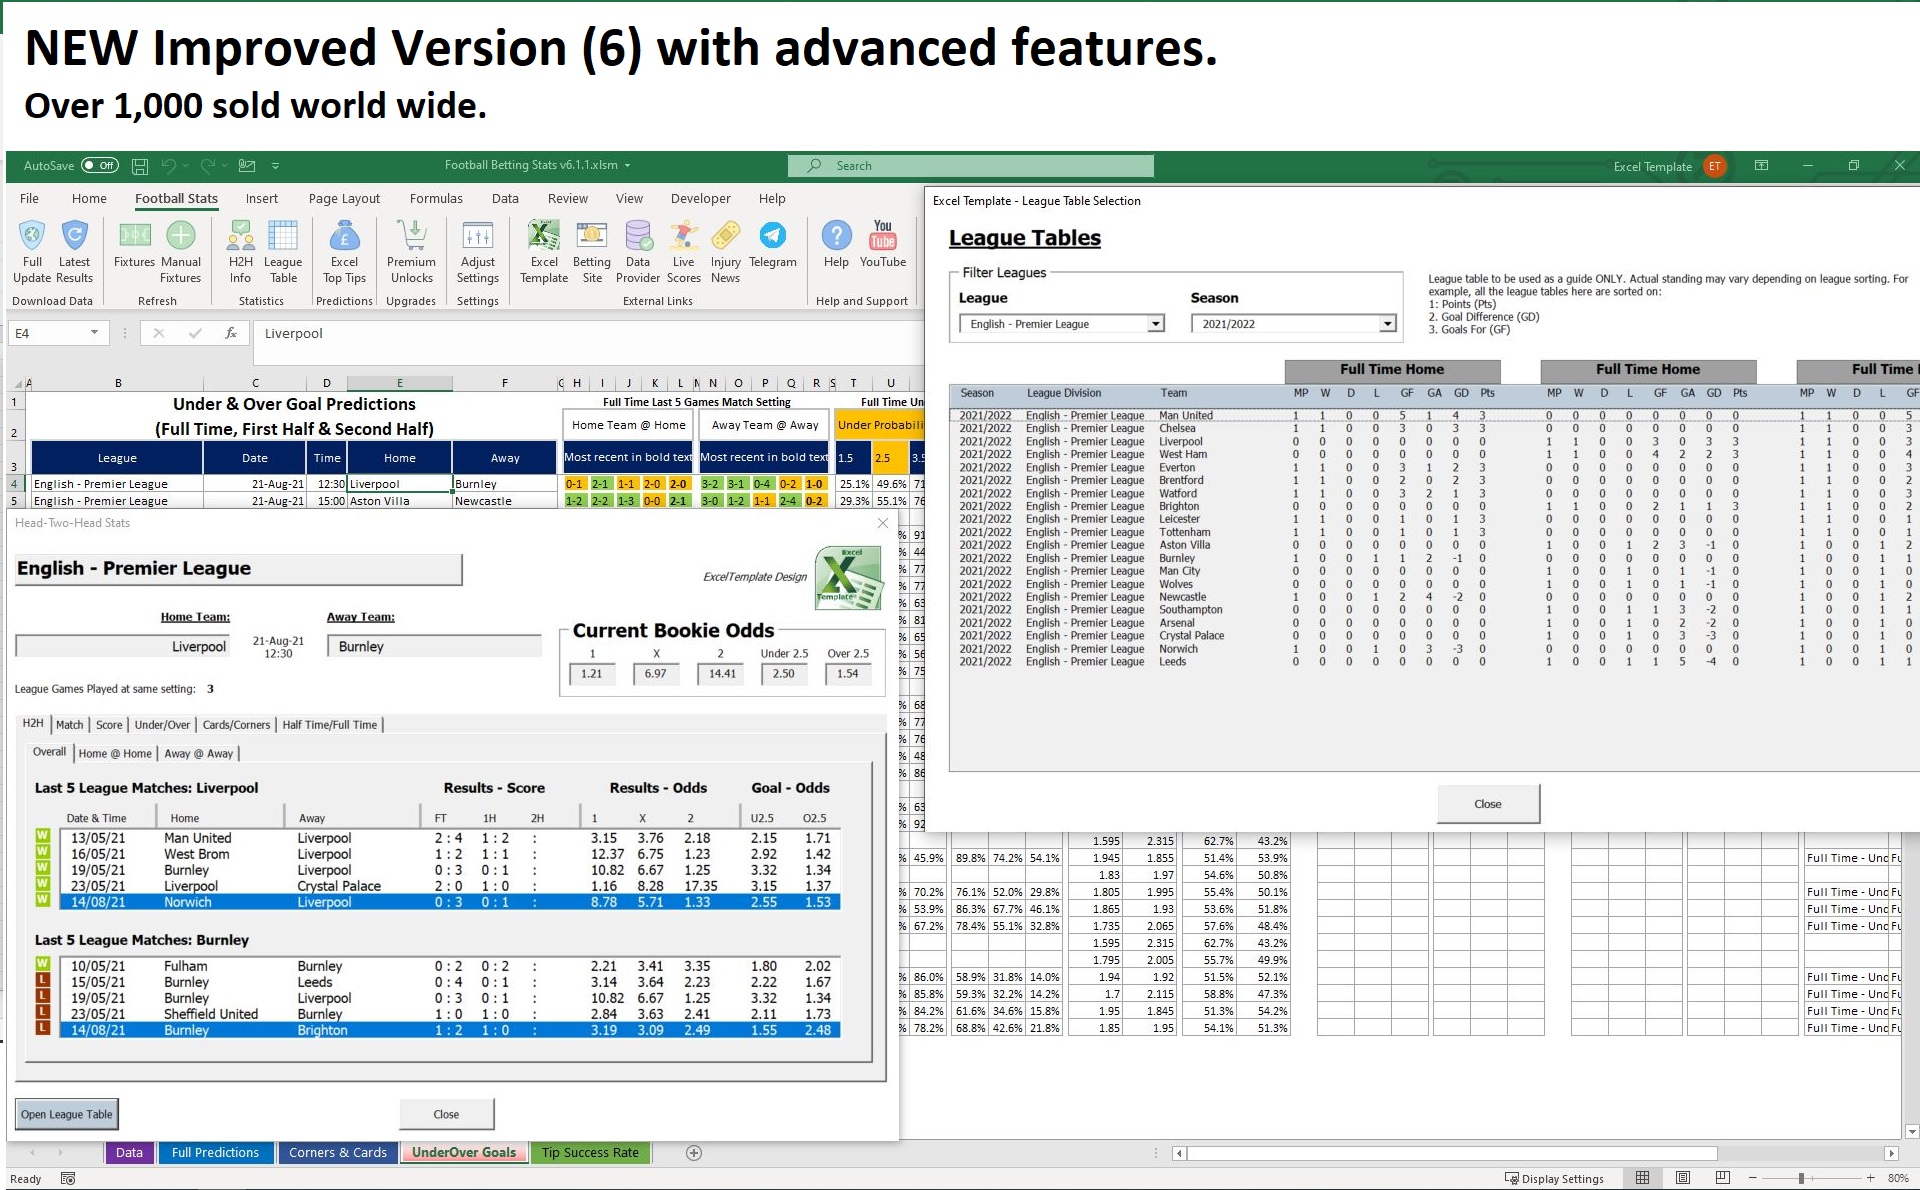Switch to Page Break Preview view
This screenshot has width=1920, height=1190.
coord(1722,1178)
